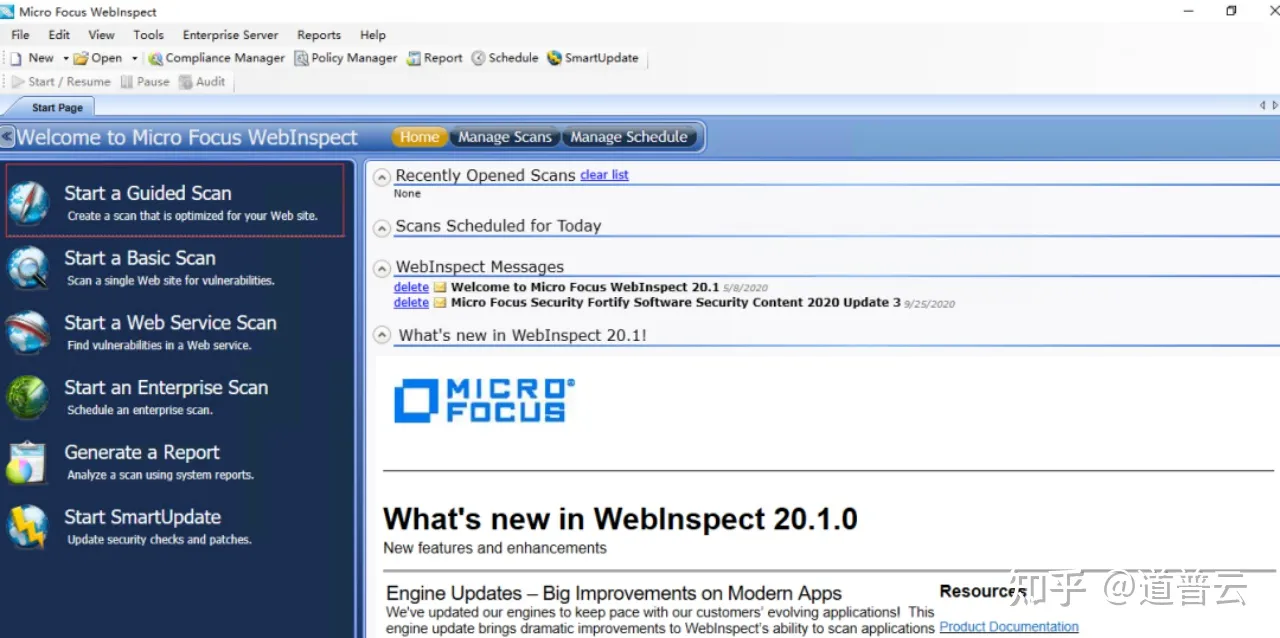Collapse the Recently Opened Scans section
This screenshot has width=1280, height=638.
coord(381,176)
